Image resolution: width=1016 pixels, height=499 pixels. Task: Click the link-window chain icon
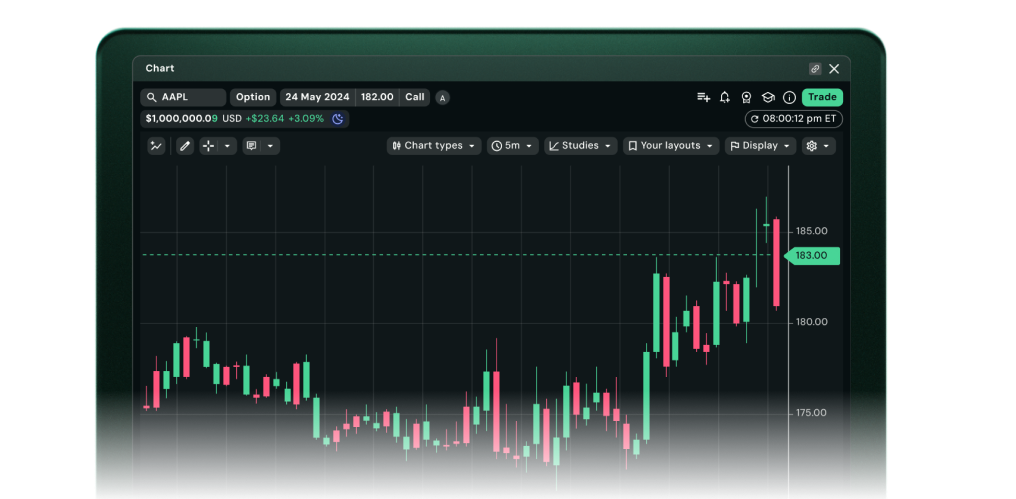click(815, 69)
